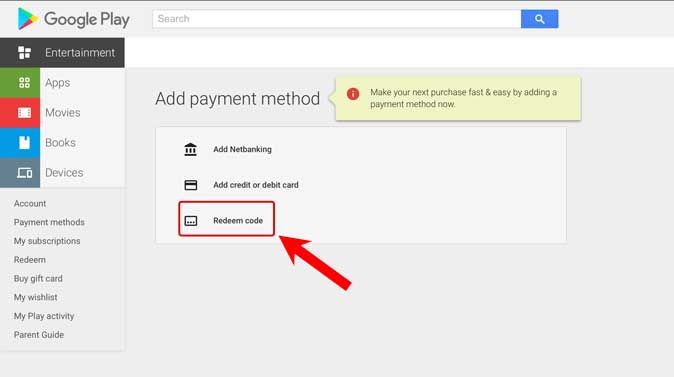674x377 pixels.
Task: Click the Entertainment grid icon
Action: (x=25, y=52)
